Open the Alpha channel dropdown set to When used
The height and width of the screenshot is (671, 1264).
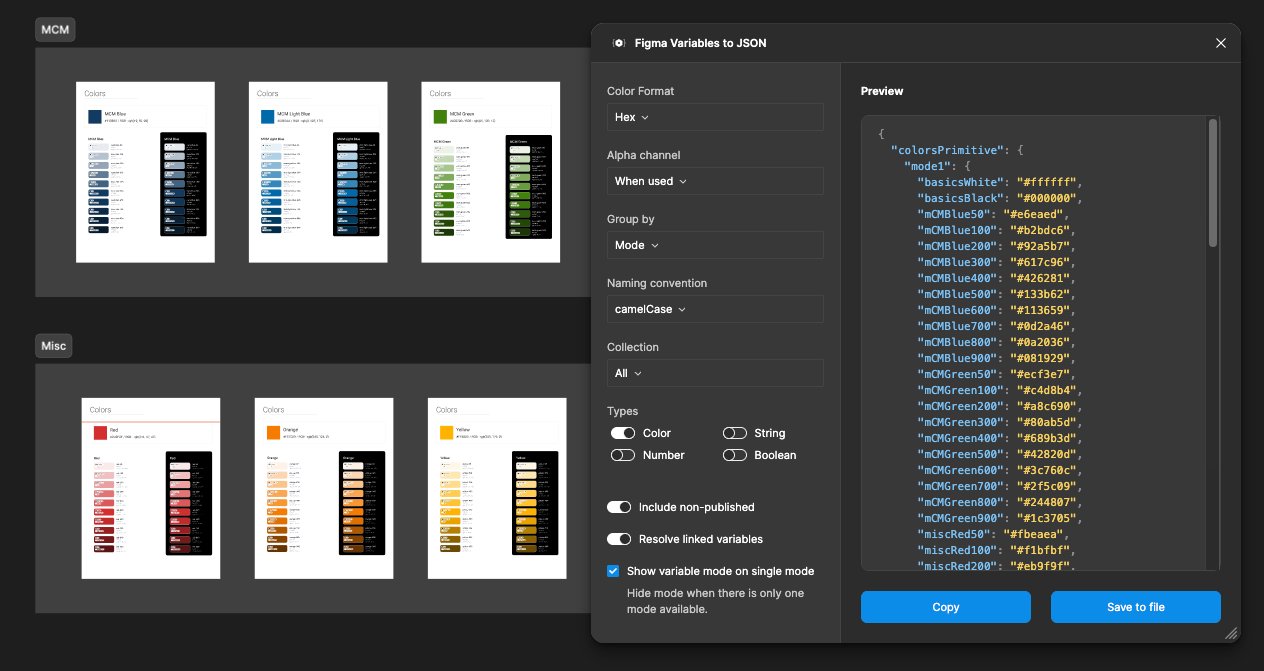pos(714,181)
